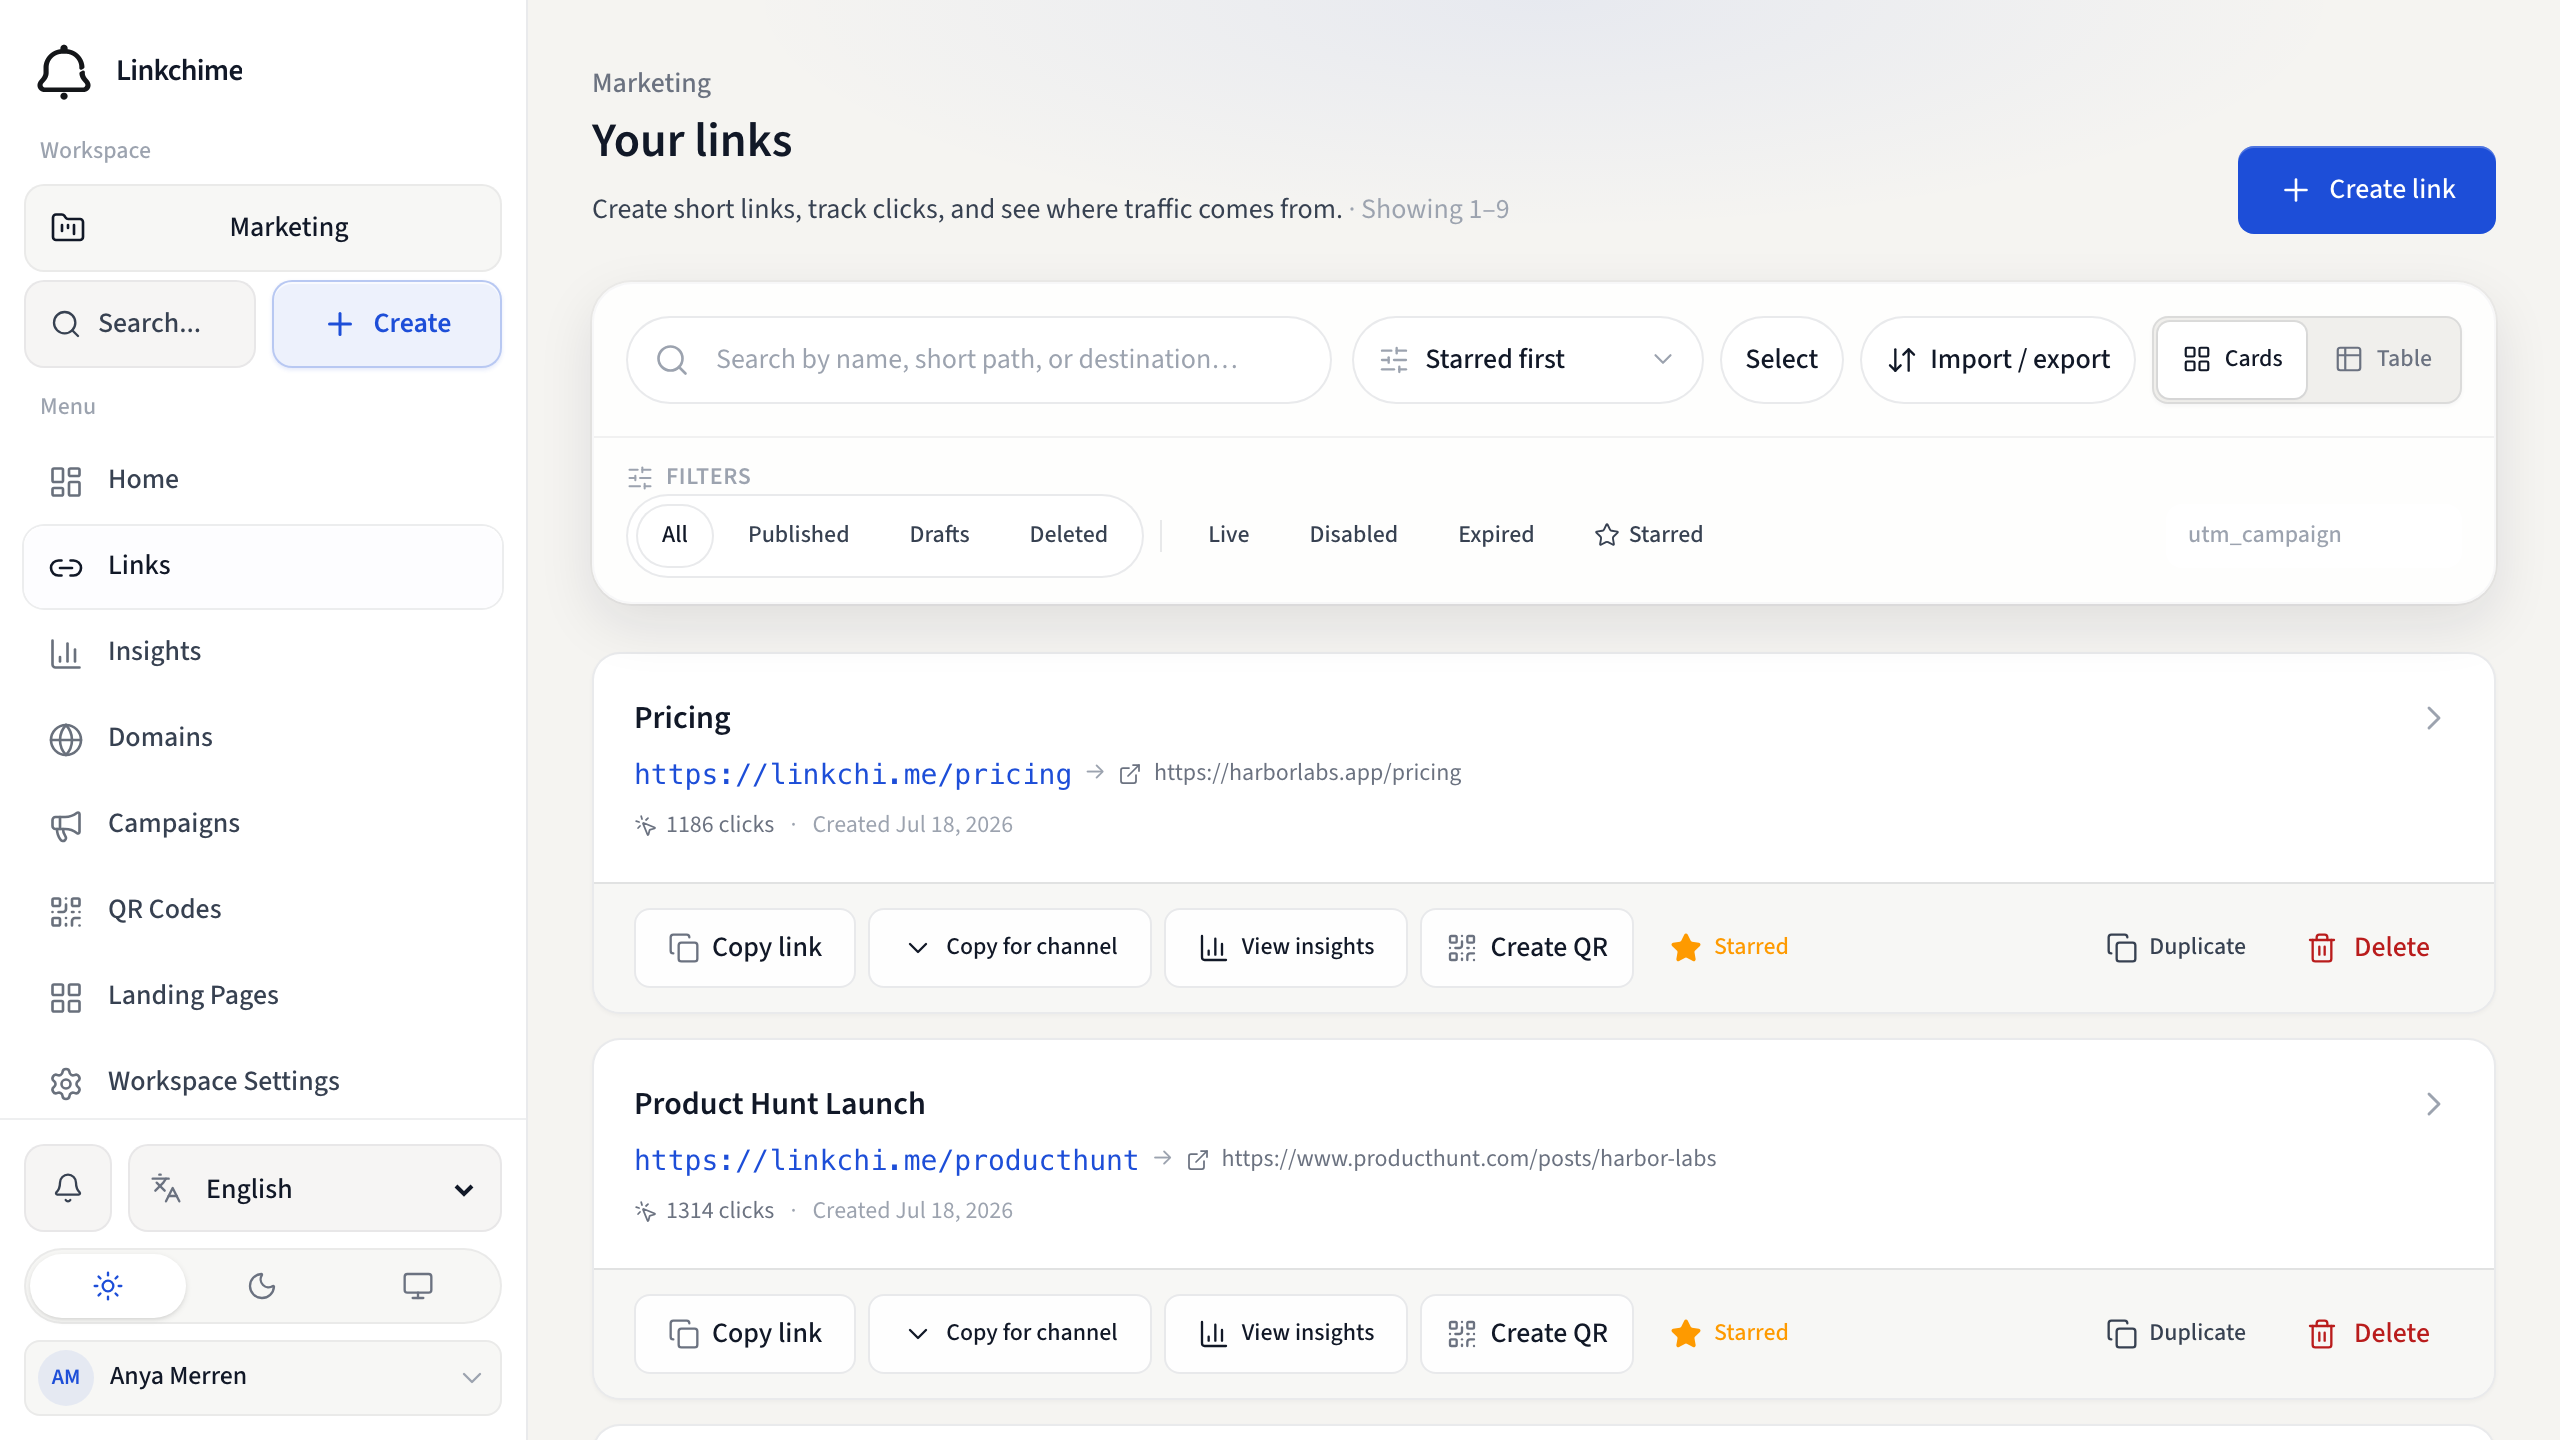This screenshot has width=2560, height=1440.
Task: Open Landing Pages in sidebar
Action: pos(263,996)
